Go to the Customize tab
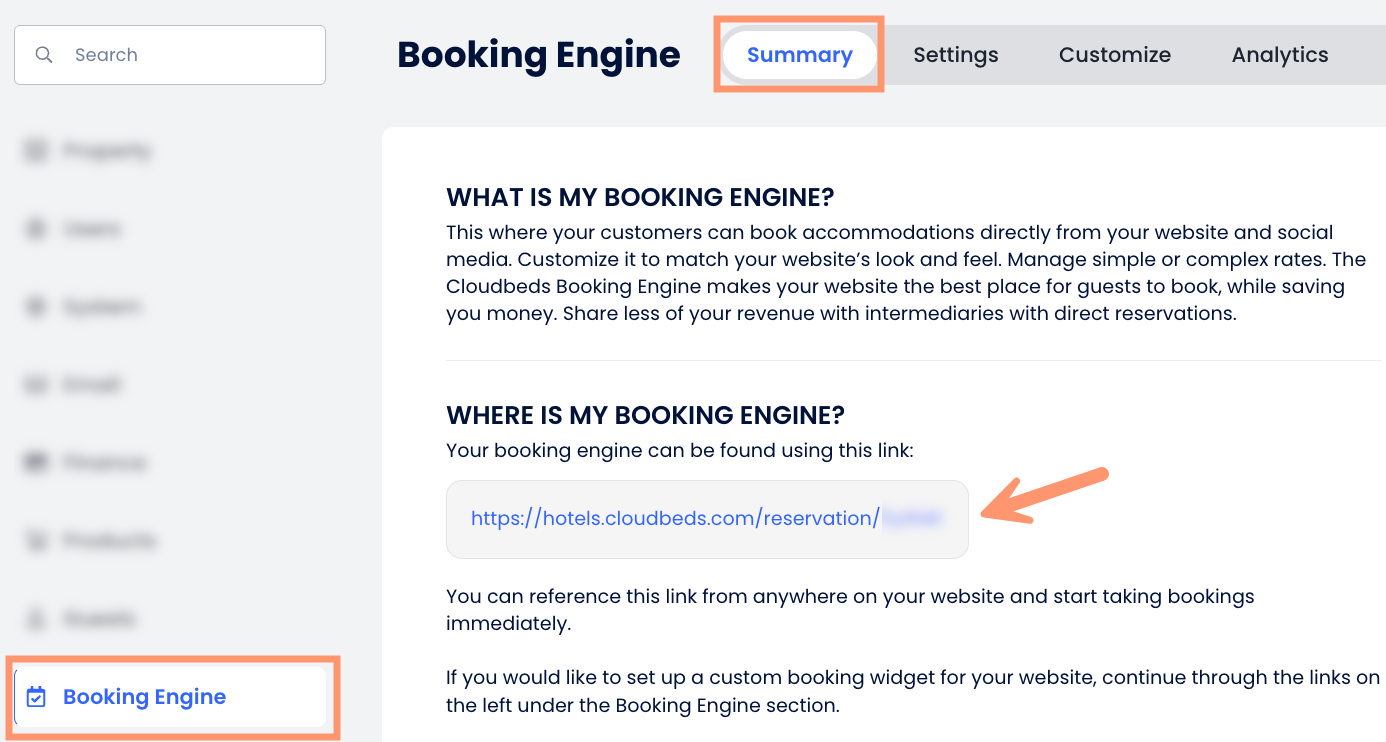The image size is (1386, 742). point(1114,55)
